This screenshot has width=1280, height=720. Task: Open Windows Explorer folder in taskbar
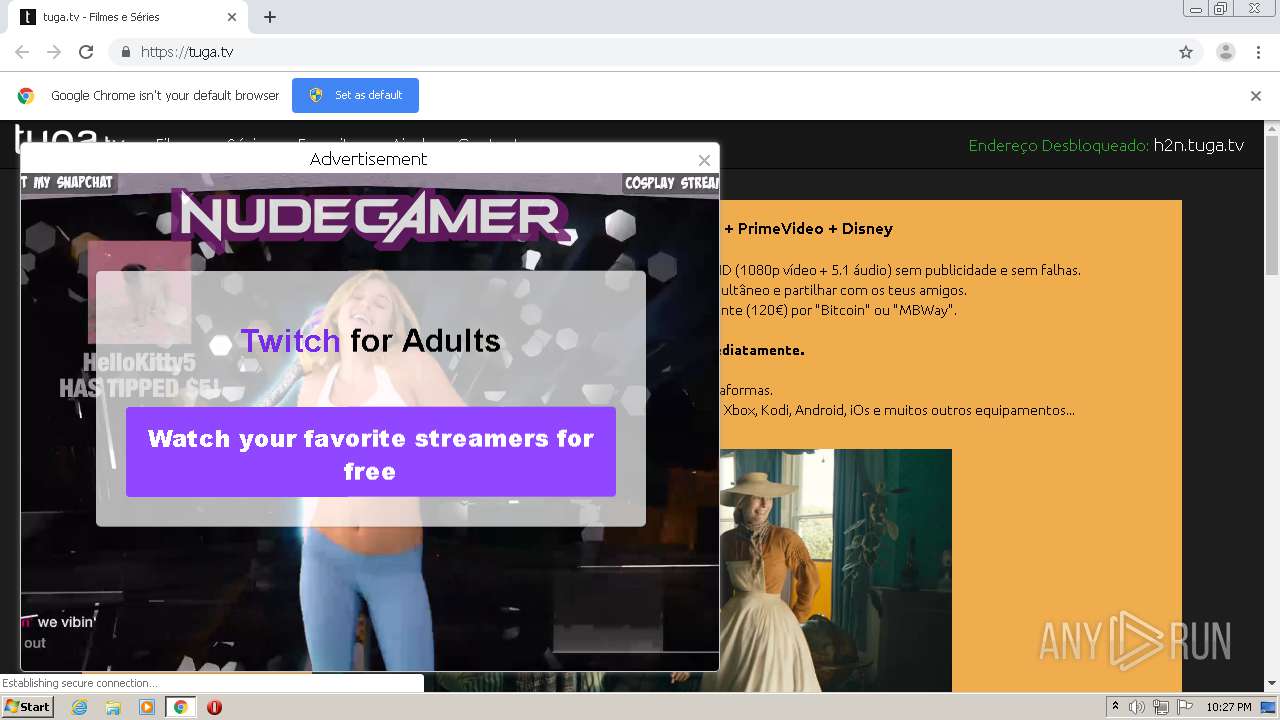[113, 707]
